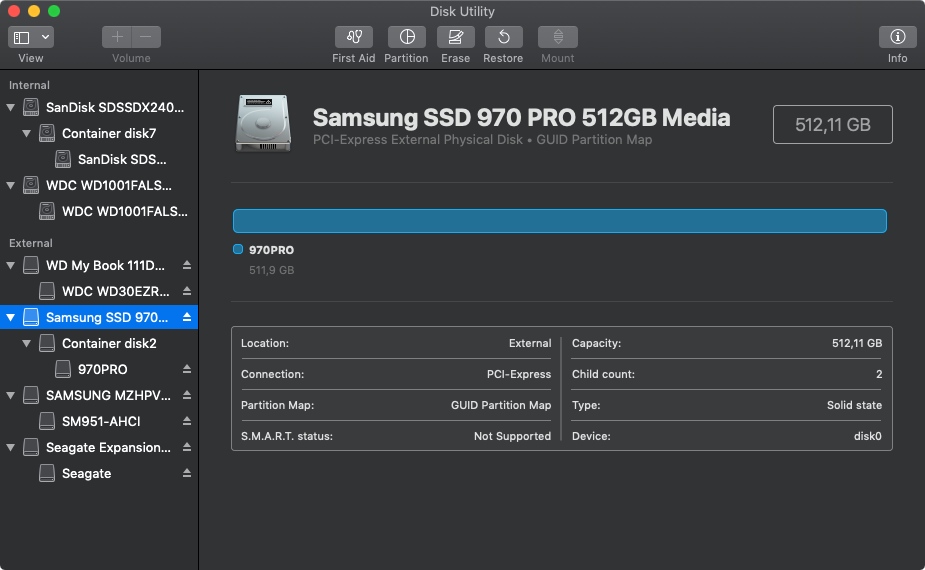This screenshot has height=570, width=925.
Task: Eject the SAMSUNG MZHPV disk
Action: 186,395
